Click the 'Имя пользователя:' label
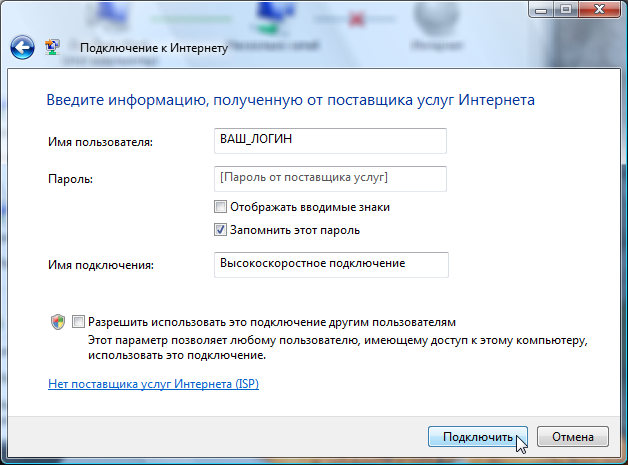628x465 pixels. [x=100, y=143]
